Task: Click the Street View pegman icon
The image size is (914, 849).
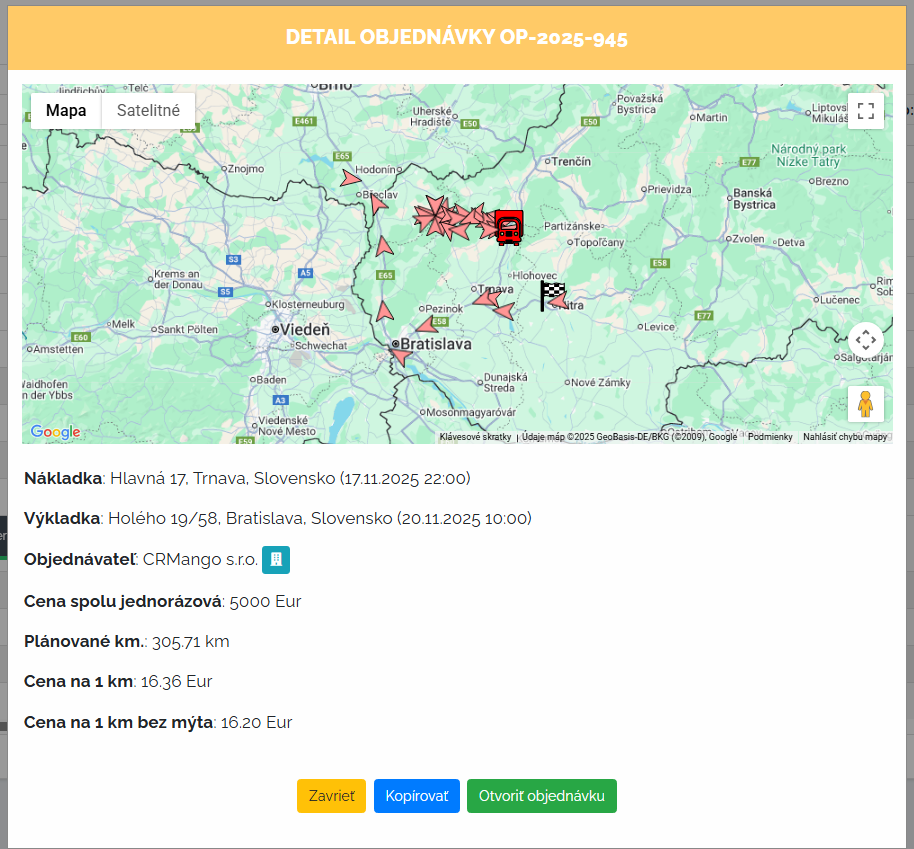Action: (865, 404)
